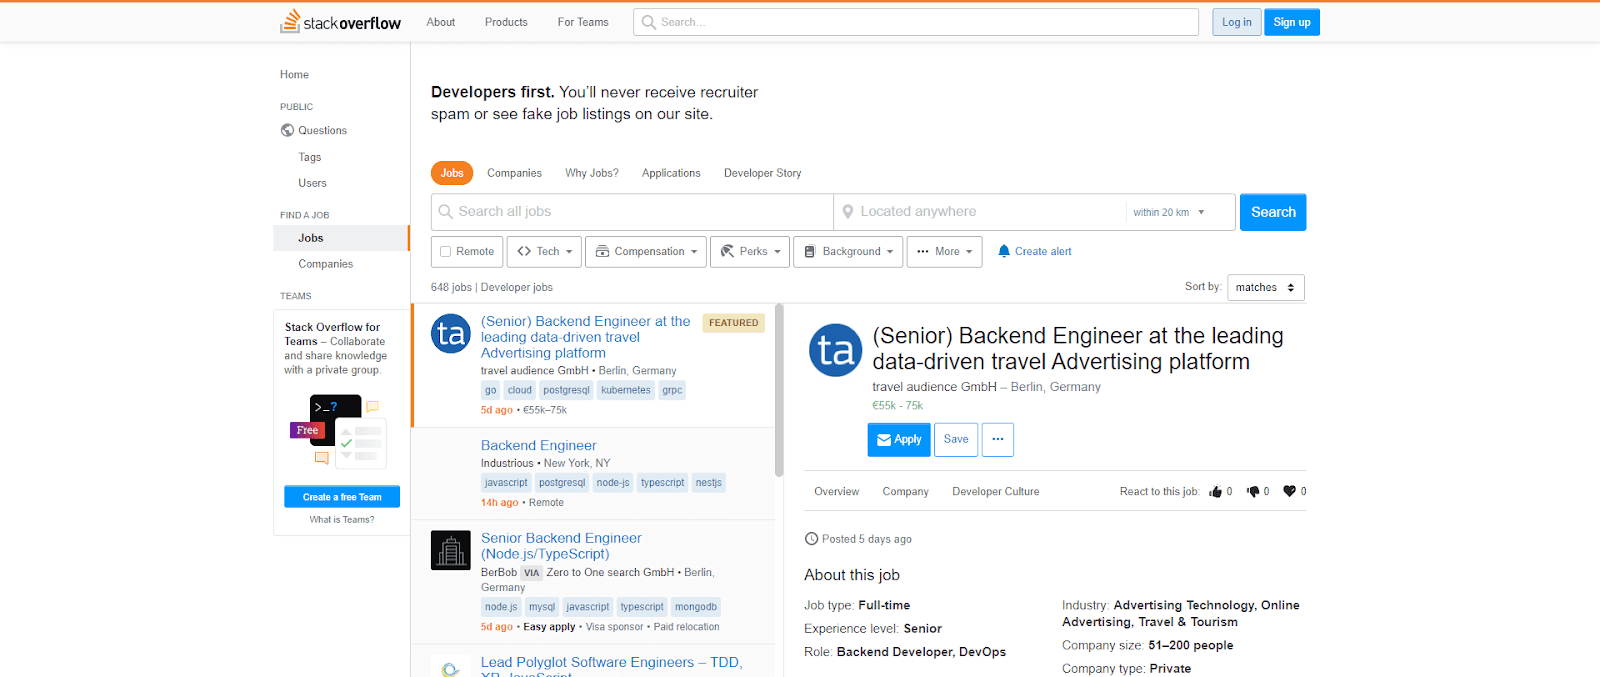
Task: Open the three-dots menu beside Save
Action: (x=998, y=440)
